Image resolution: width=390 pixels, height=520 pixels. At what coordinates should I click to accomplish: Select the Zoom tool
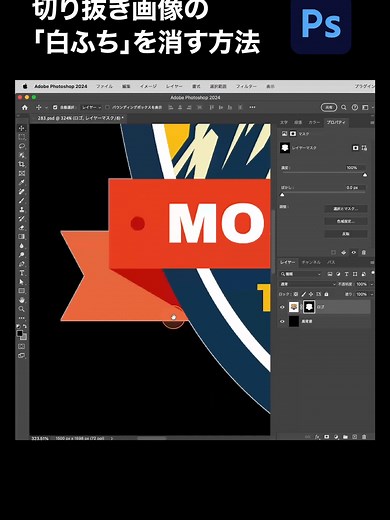click(22, 309)
